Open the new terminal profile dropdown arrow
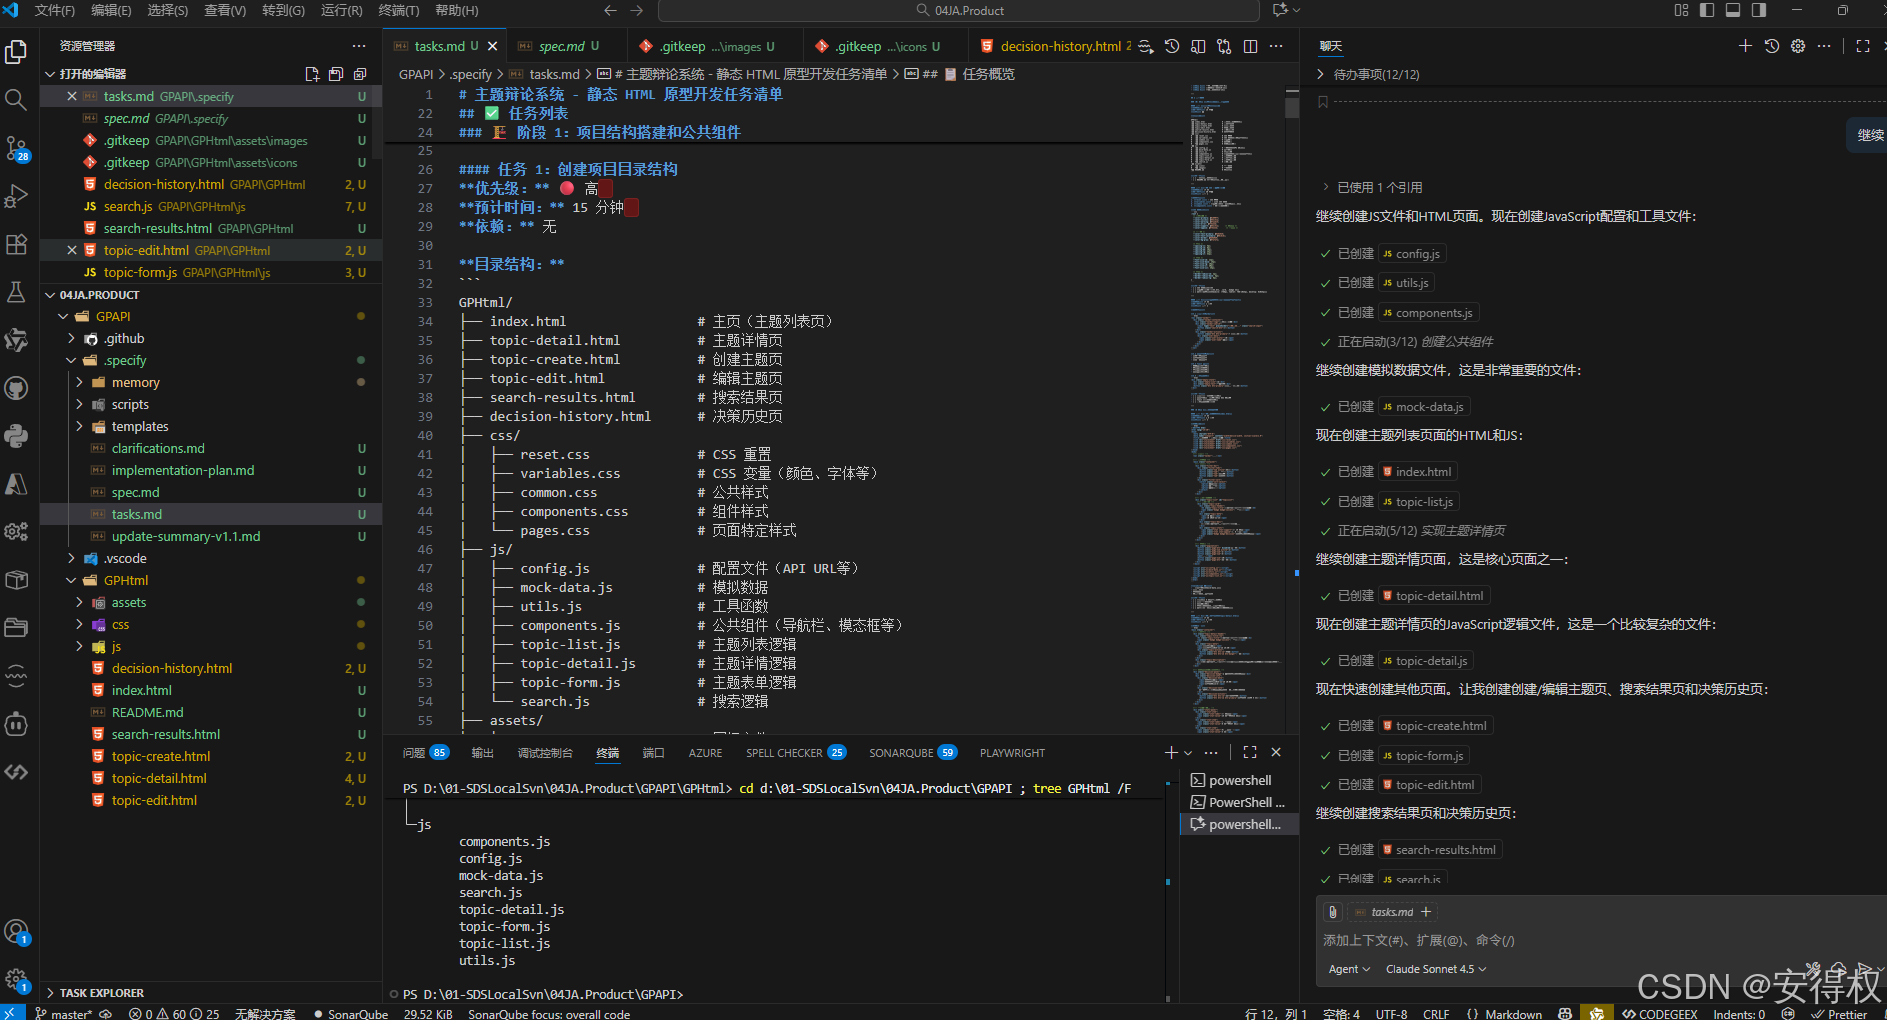The width and height of the screenshot is (1887, 1020). click(x=1188, y=752)
